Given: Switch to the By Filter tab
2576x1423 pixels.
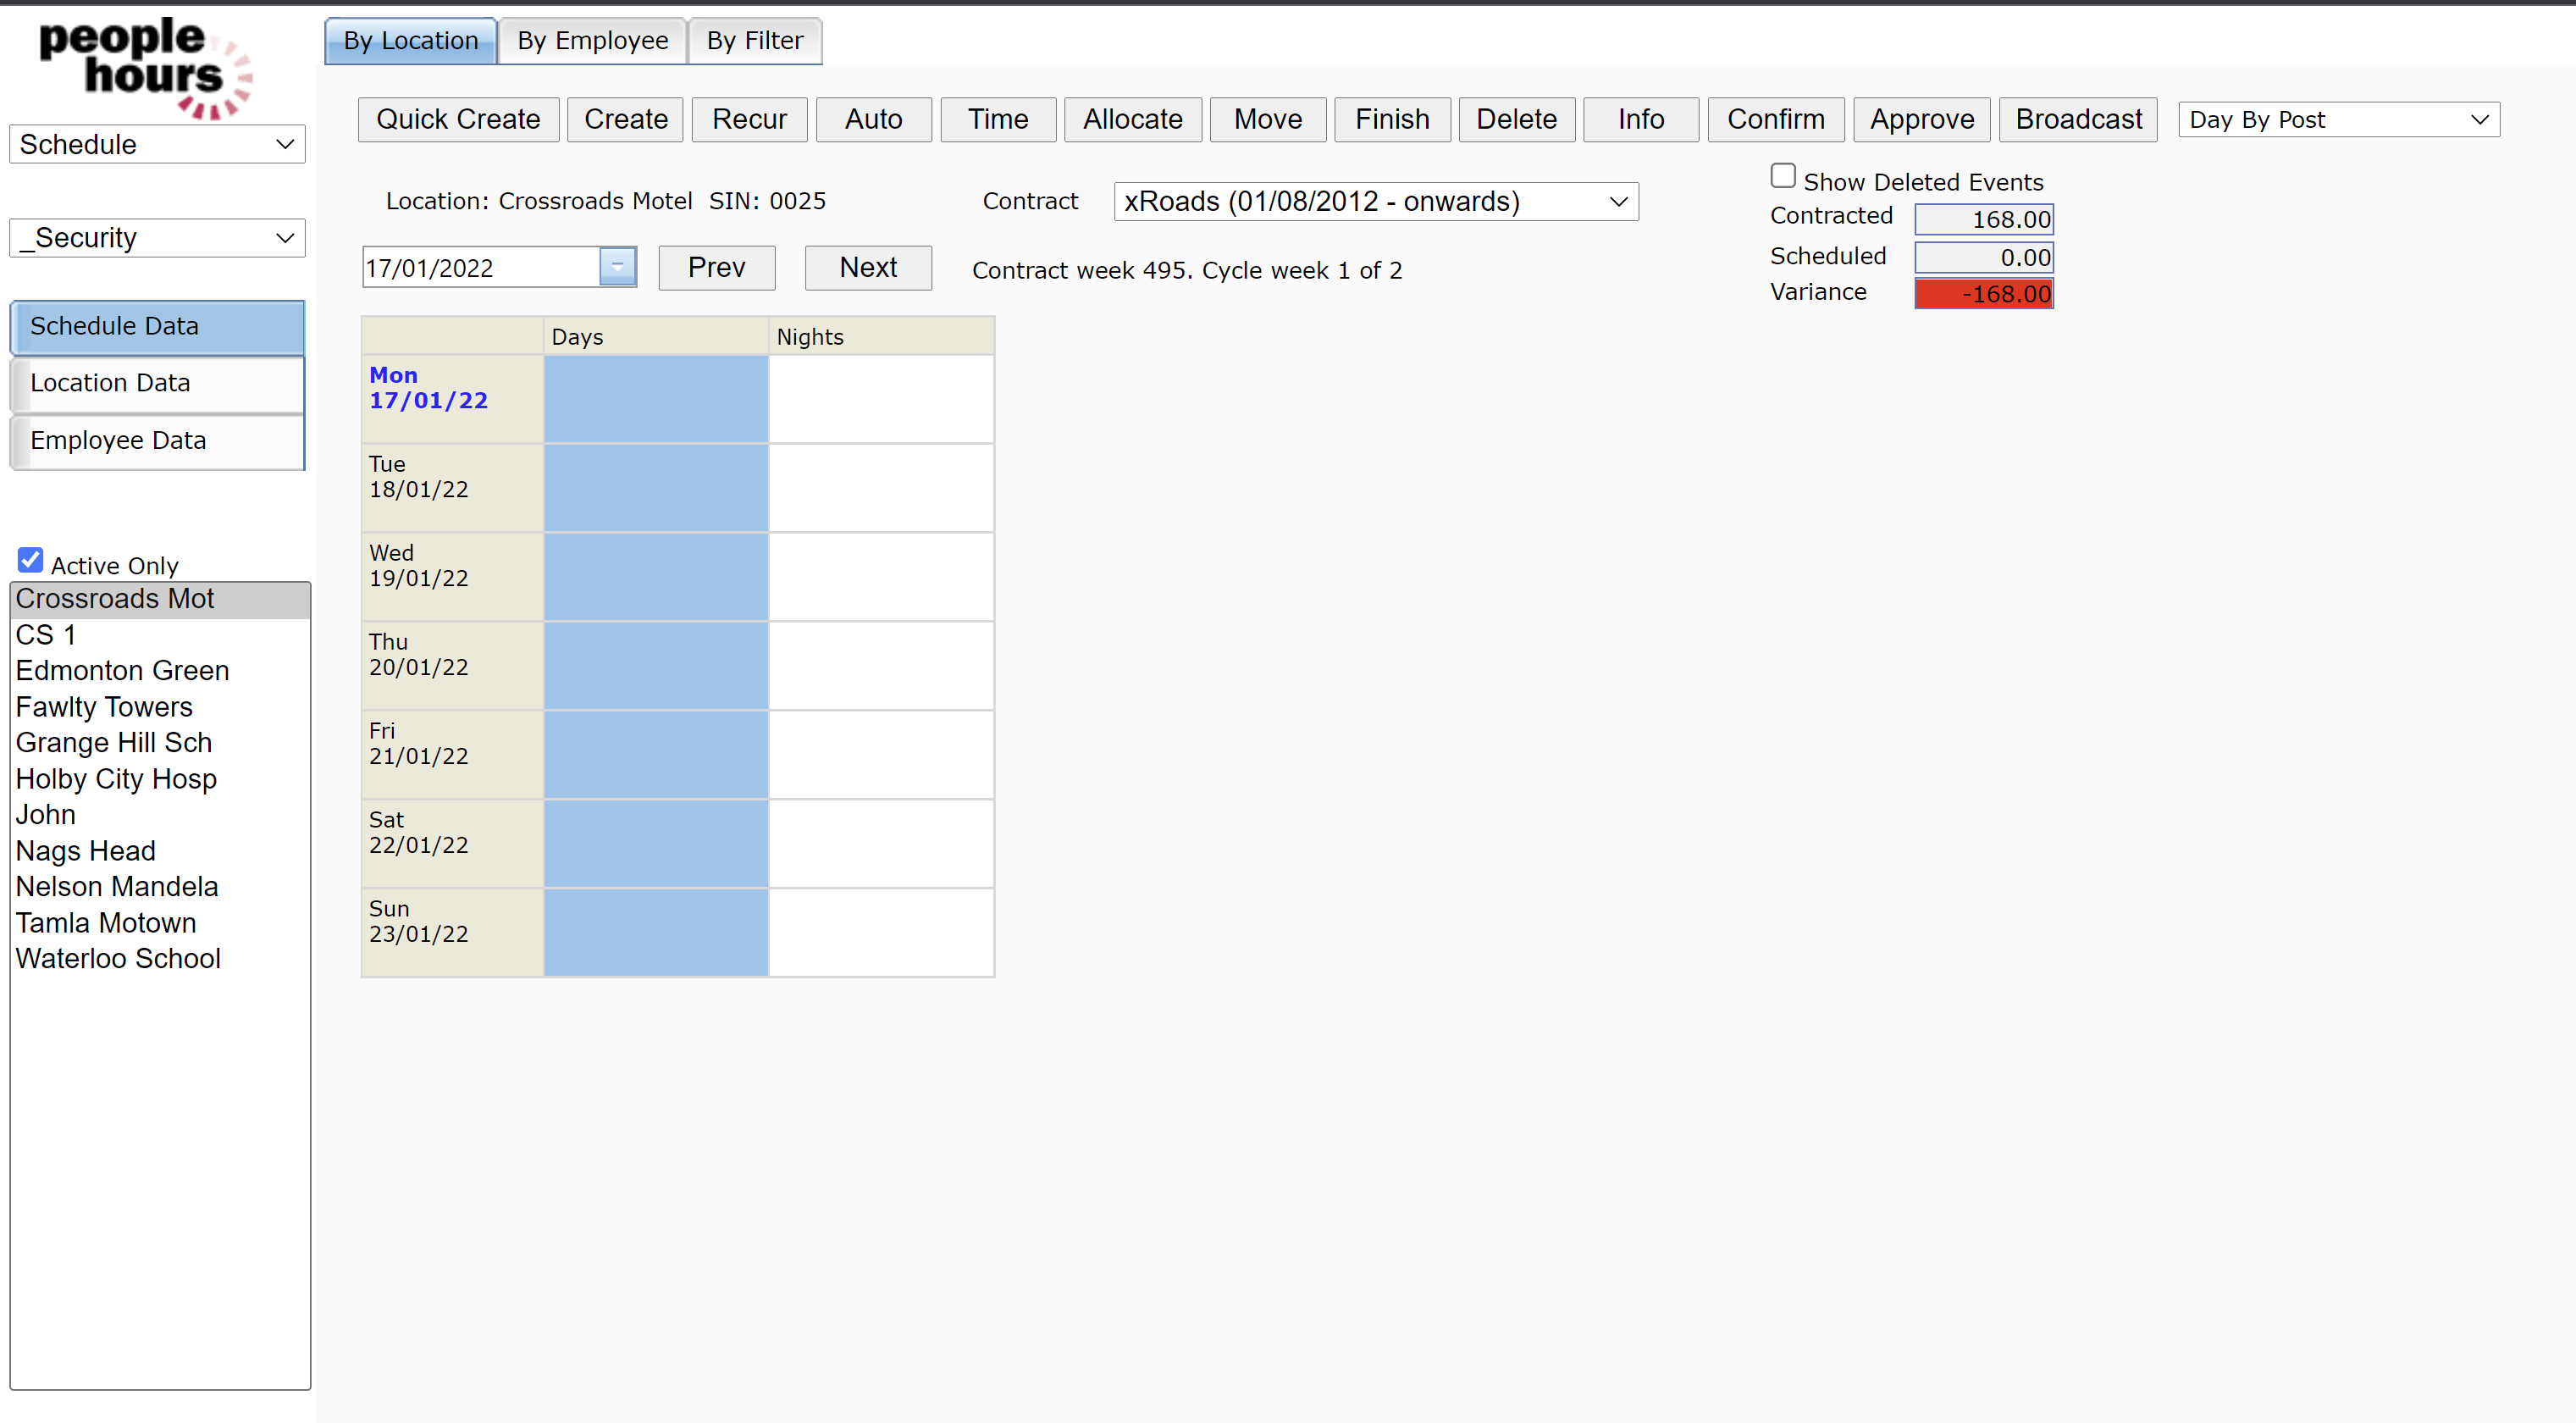Looking at the screenshot, I should 754,40.
